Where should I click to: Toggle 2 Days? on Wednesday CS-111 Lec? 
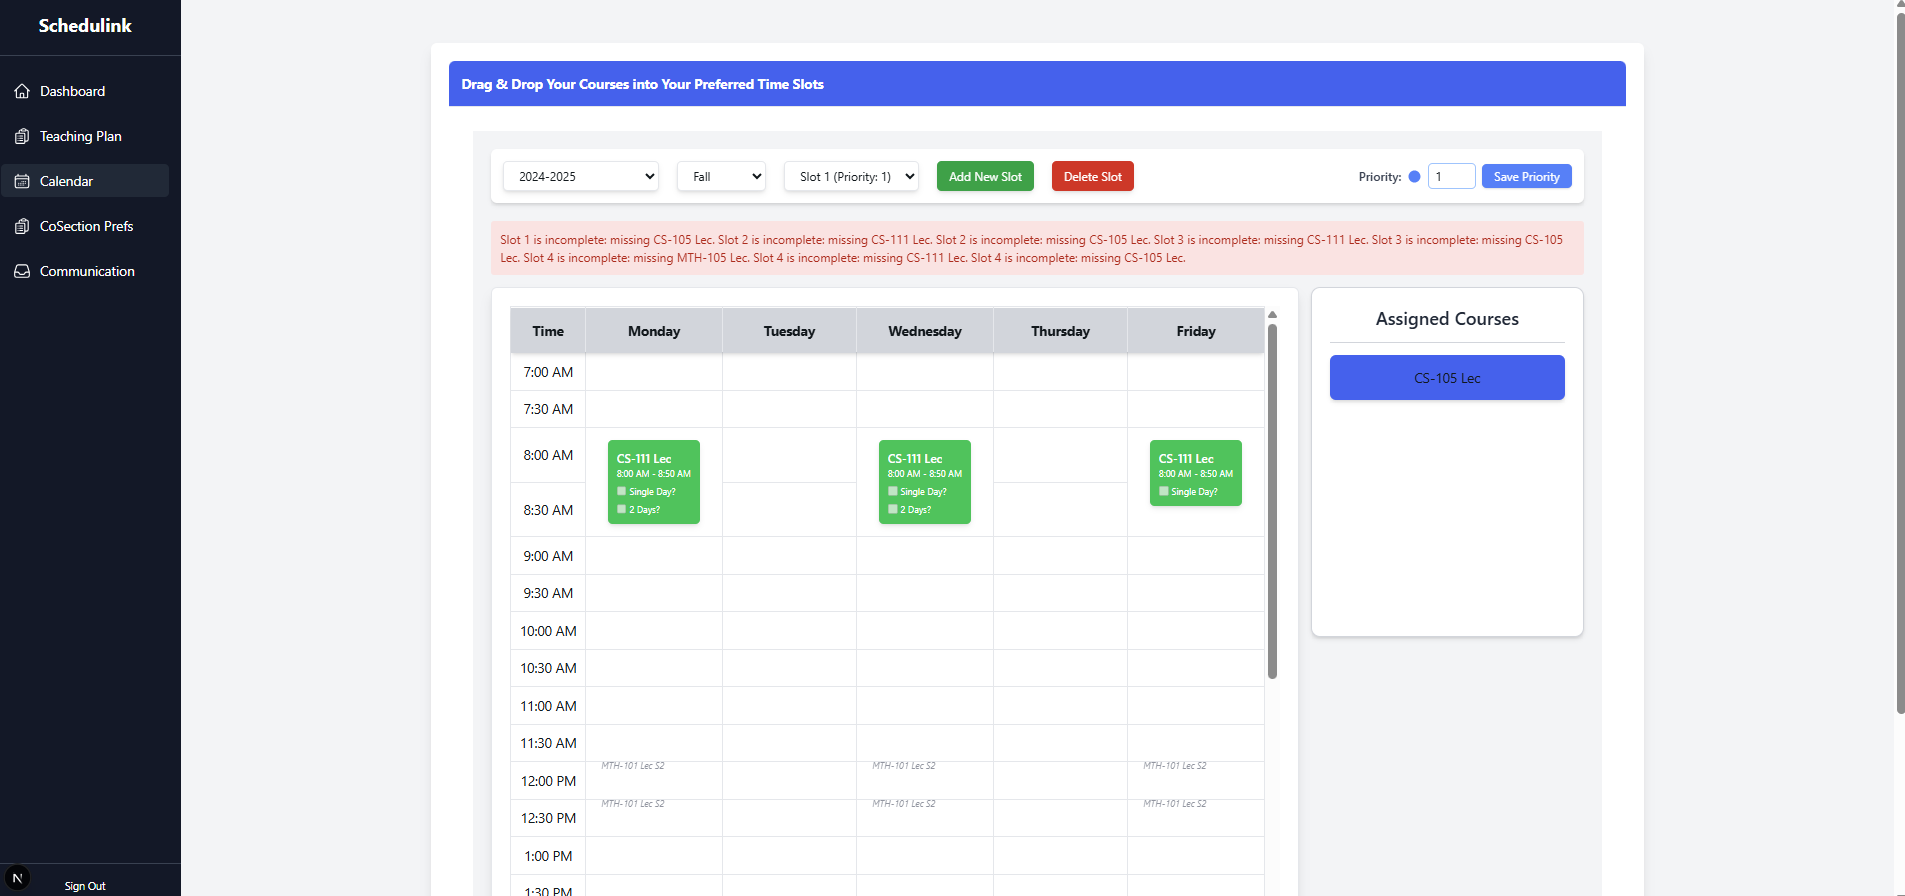(893, 509)
